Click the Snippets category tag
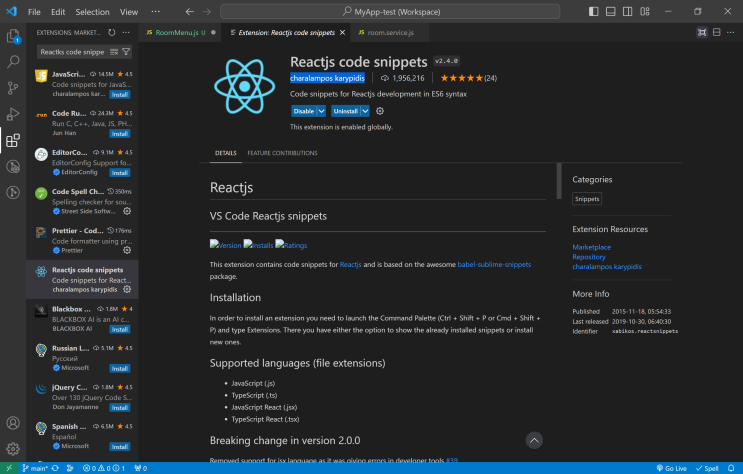 pyautogui.click(x=587, y=199)
